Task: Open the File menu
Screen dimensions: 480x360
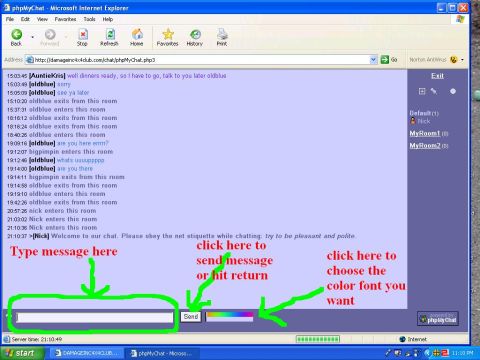Action: click(10, 19)
